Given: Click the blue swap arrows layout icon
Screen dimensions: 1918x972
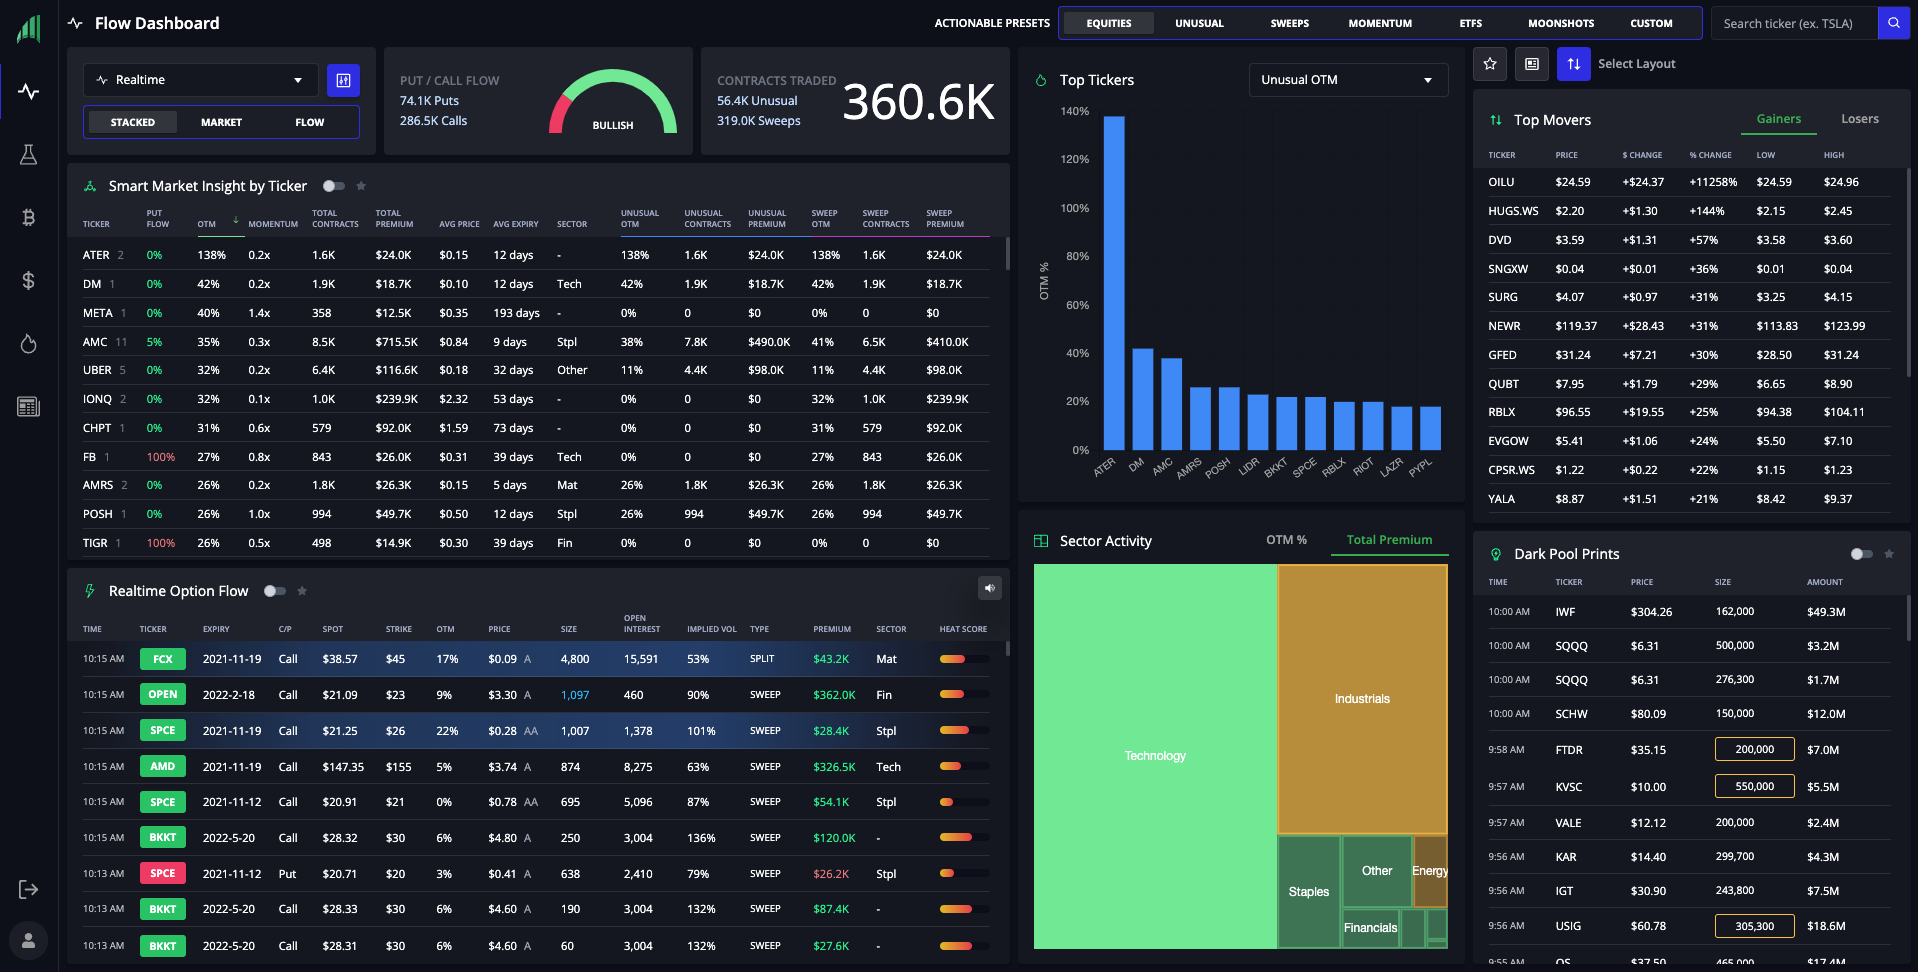Looking at the screenshot, I should [1573, 64].
